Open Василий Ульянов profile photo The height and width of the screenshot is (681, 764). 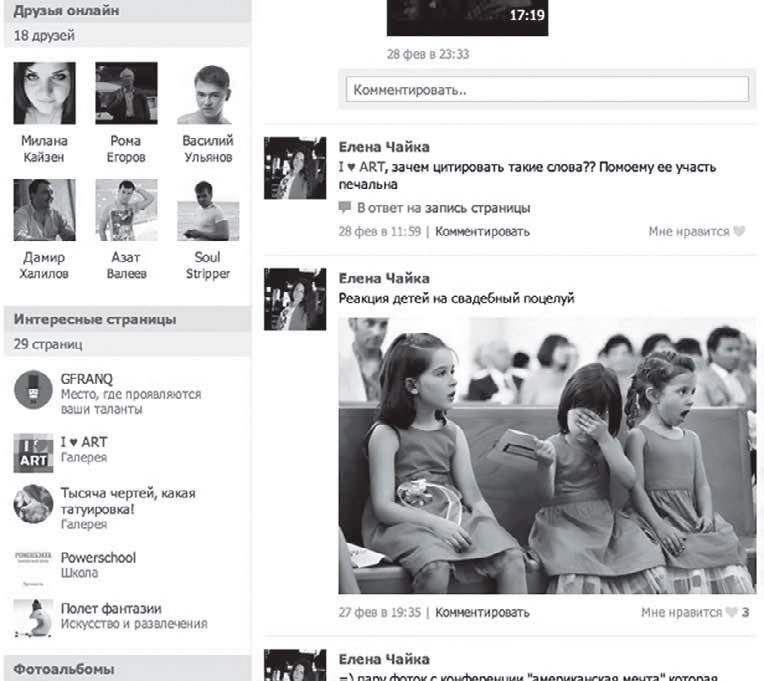click(x=208, y=93)
